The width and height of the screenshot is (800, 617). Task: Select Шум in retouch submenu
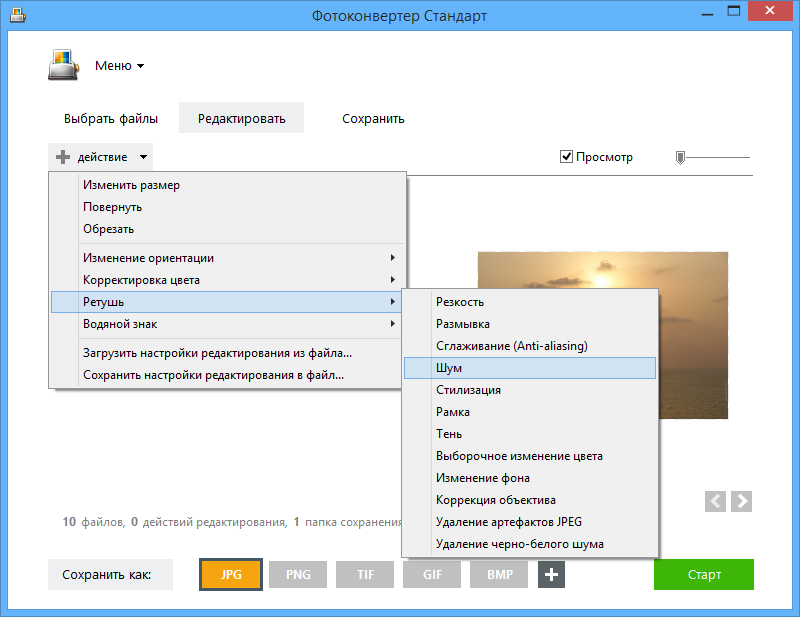coord(530,368)
